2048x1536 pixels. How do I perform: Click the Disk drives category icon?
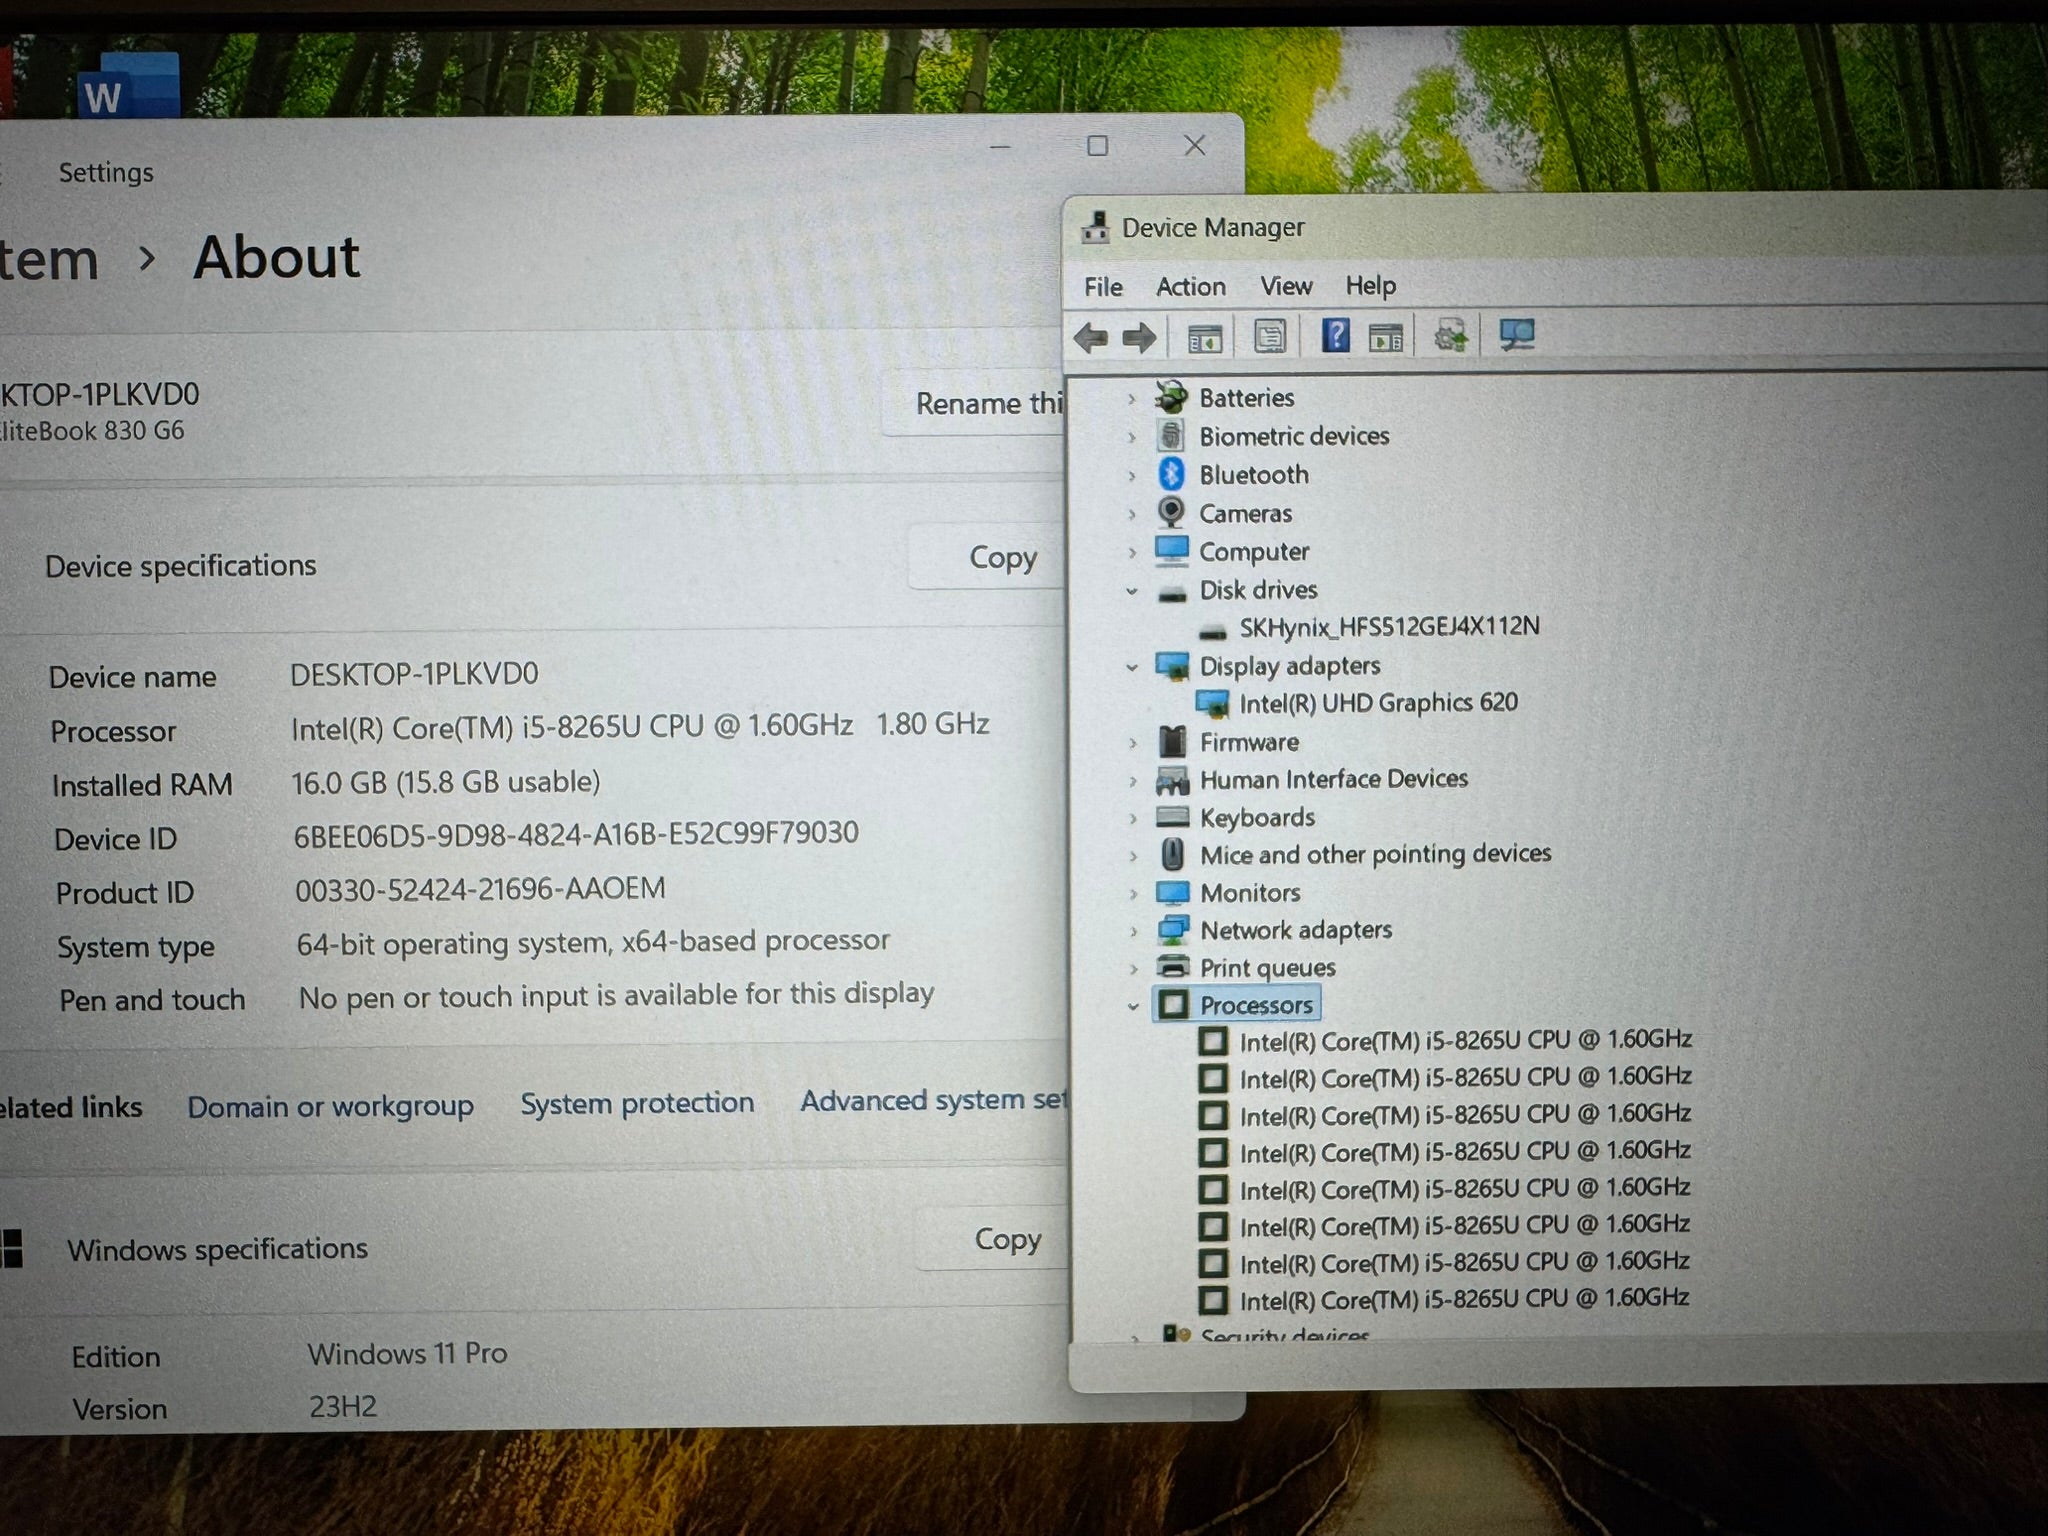1171,593
